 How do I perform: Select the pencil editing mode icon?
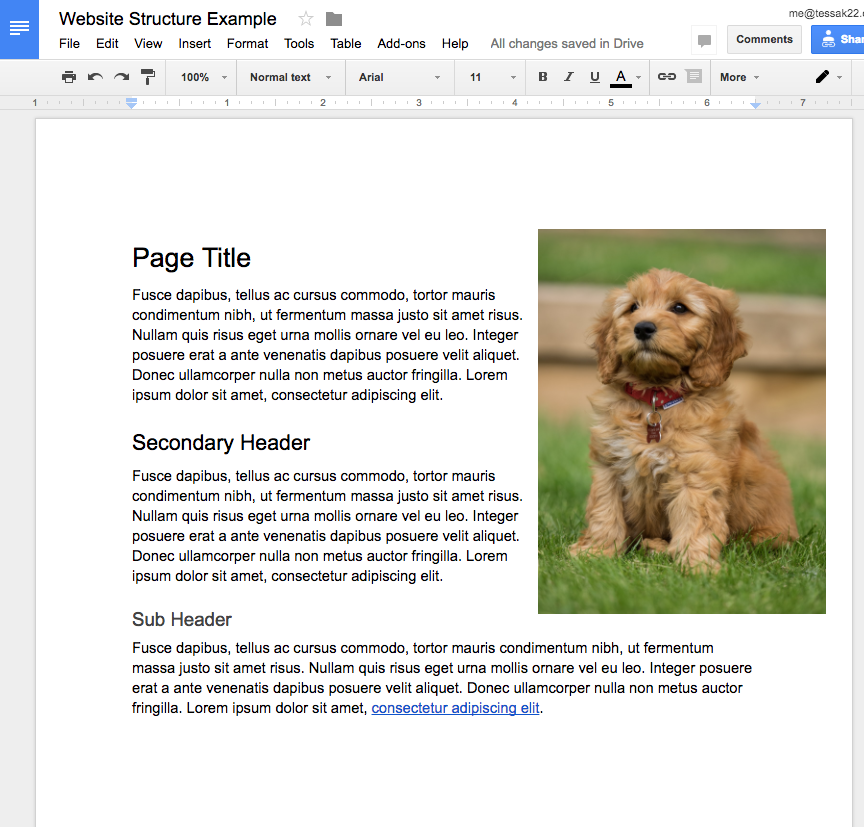click(822, 77)
